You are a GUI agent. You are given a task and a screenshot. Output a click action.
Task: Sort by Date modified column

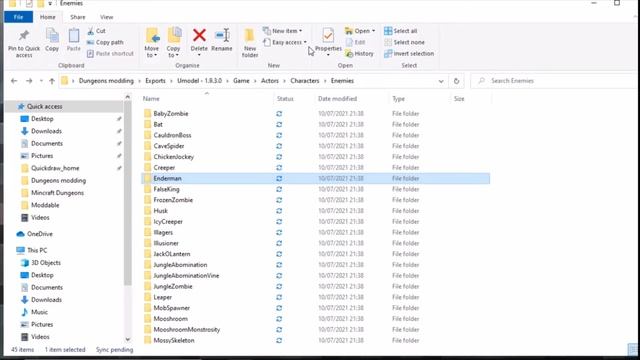click(x=338, y=99)
